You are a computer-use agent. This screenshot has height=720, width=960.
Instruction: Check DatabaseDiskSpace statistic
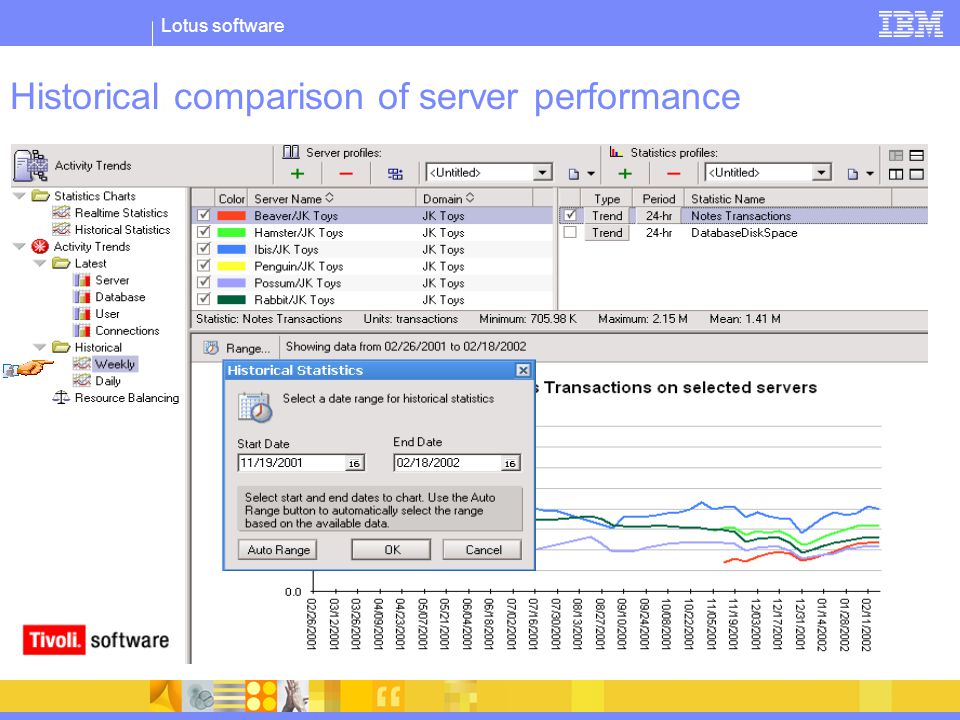coord(570,233)
